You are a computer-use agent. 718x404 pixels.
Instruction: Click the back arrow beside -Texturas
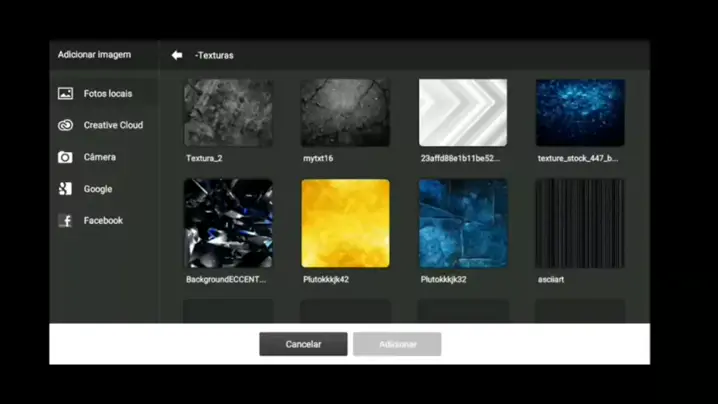click(x=177, y=55)
